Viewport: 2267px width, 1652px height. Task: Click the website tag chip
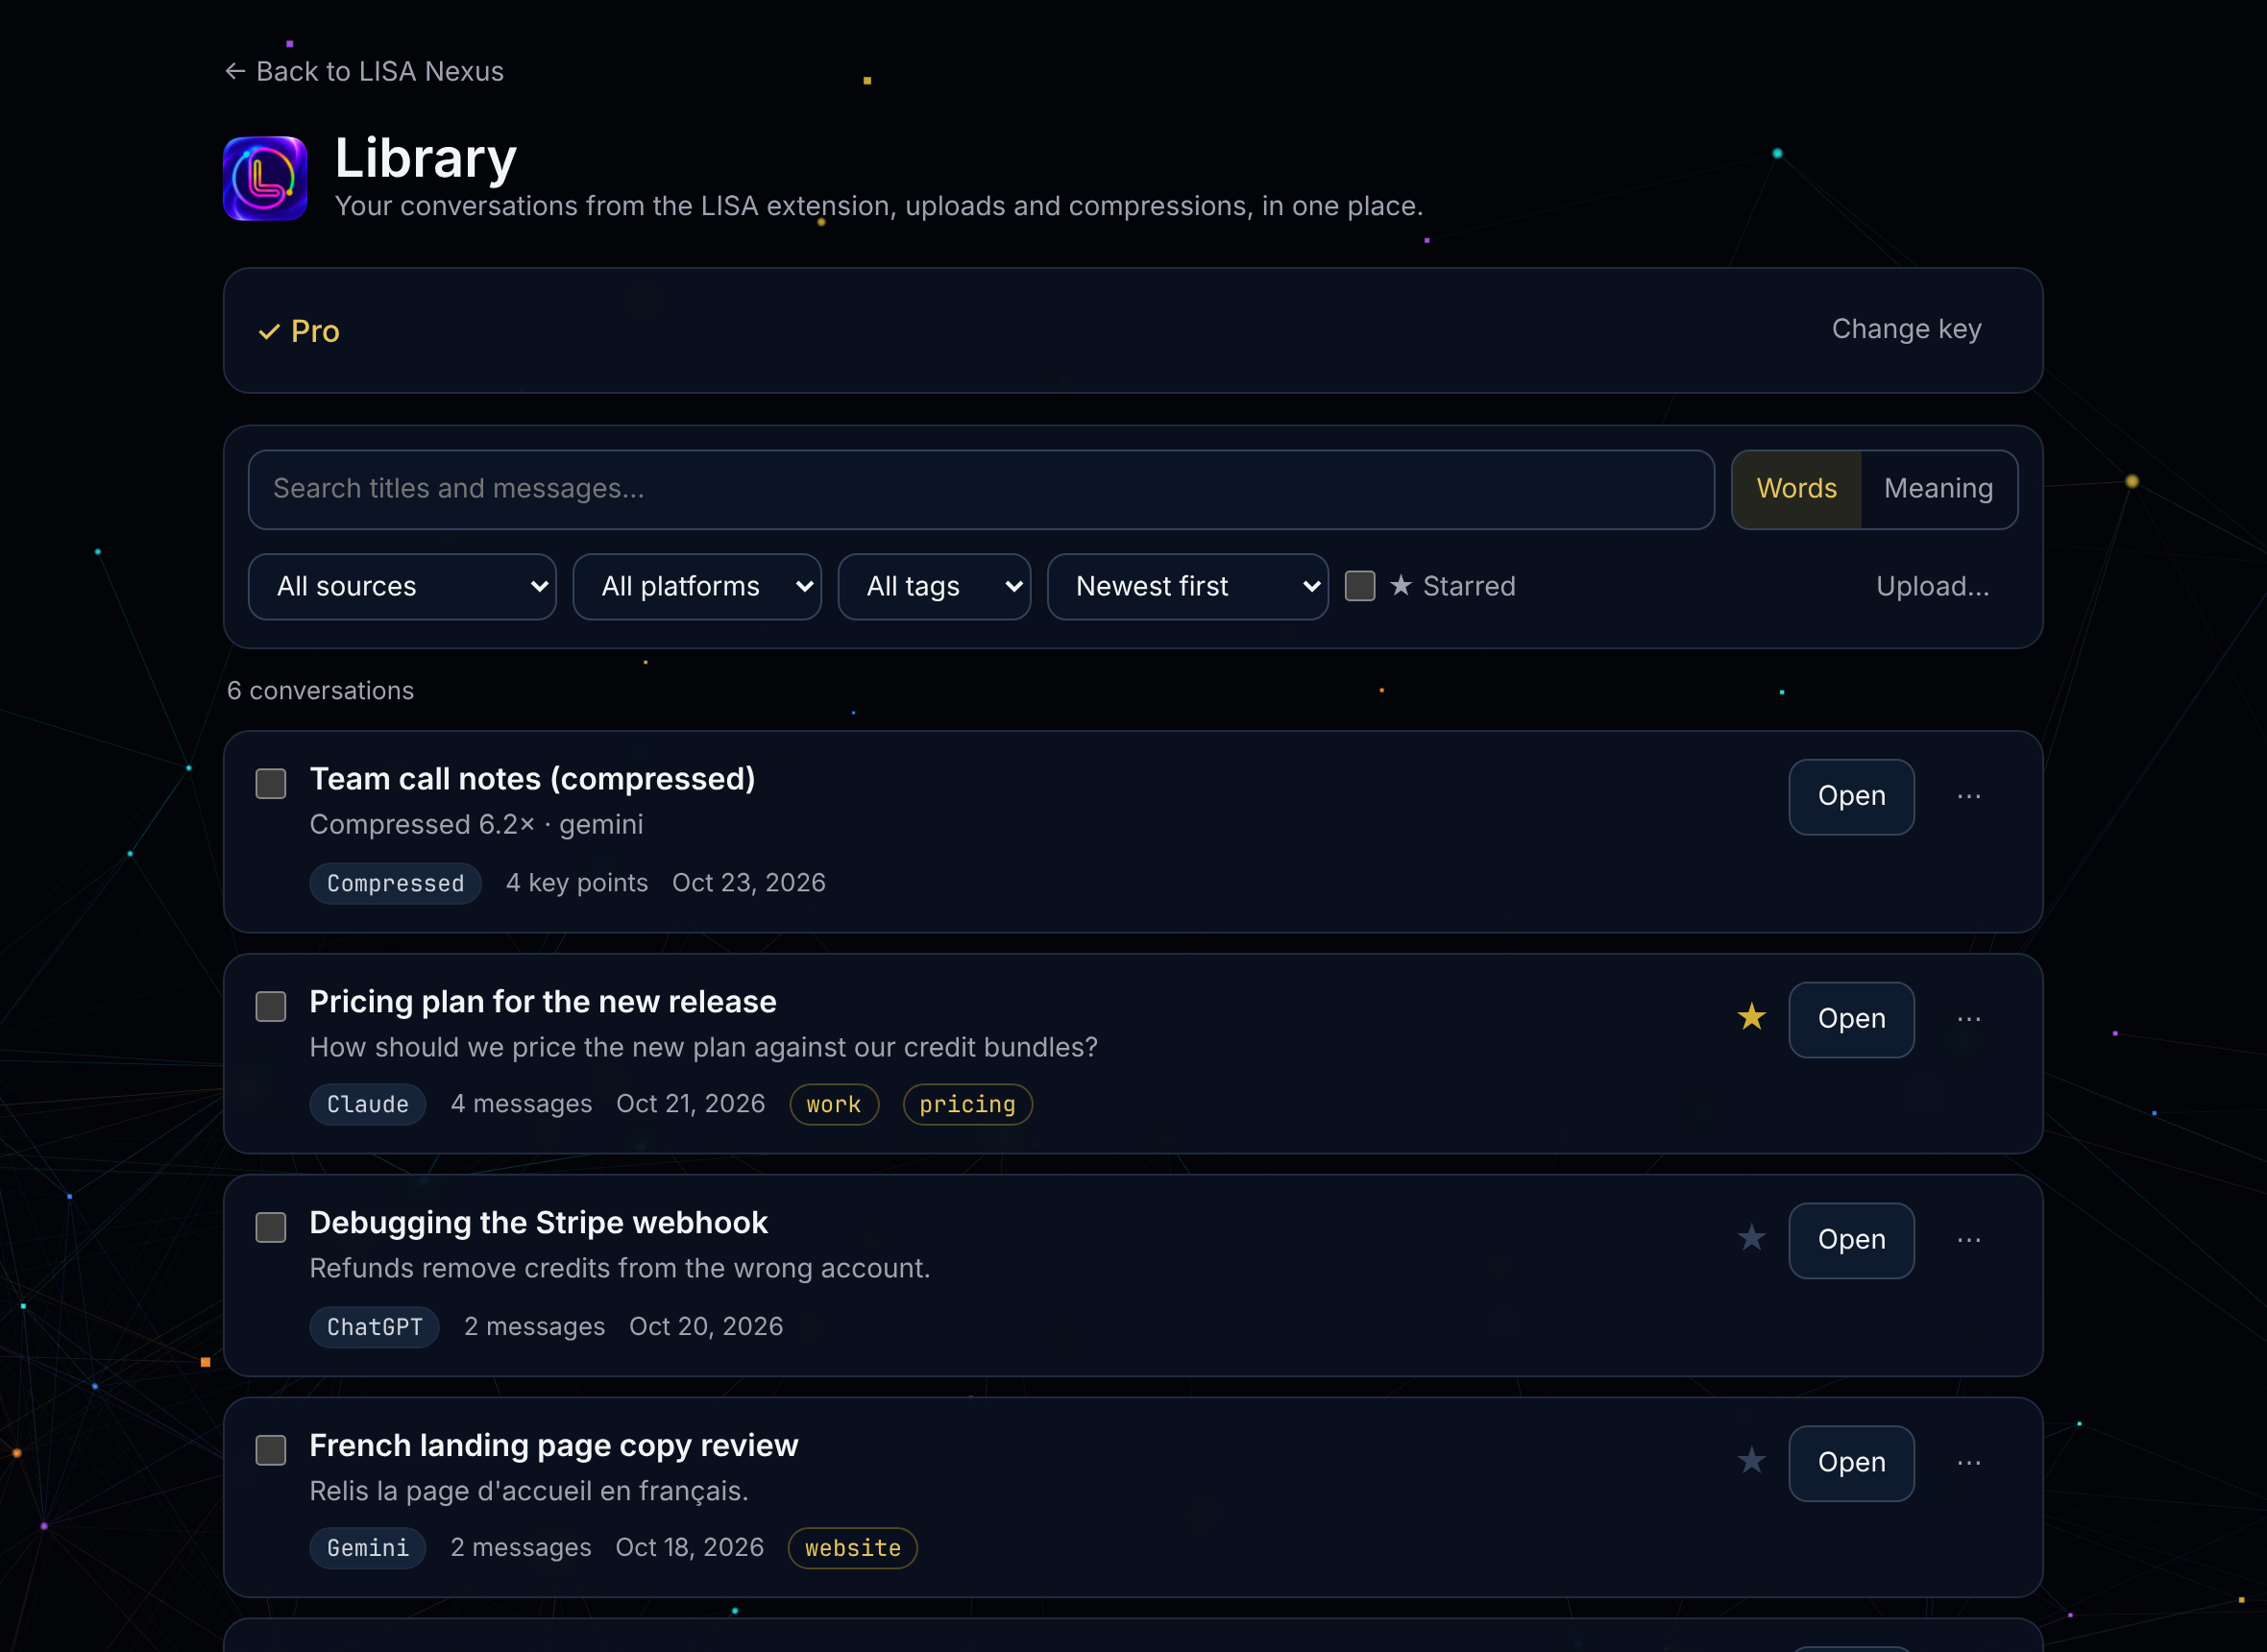(852, 1548)
